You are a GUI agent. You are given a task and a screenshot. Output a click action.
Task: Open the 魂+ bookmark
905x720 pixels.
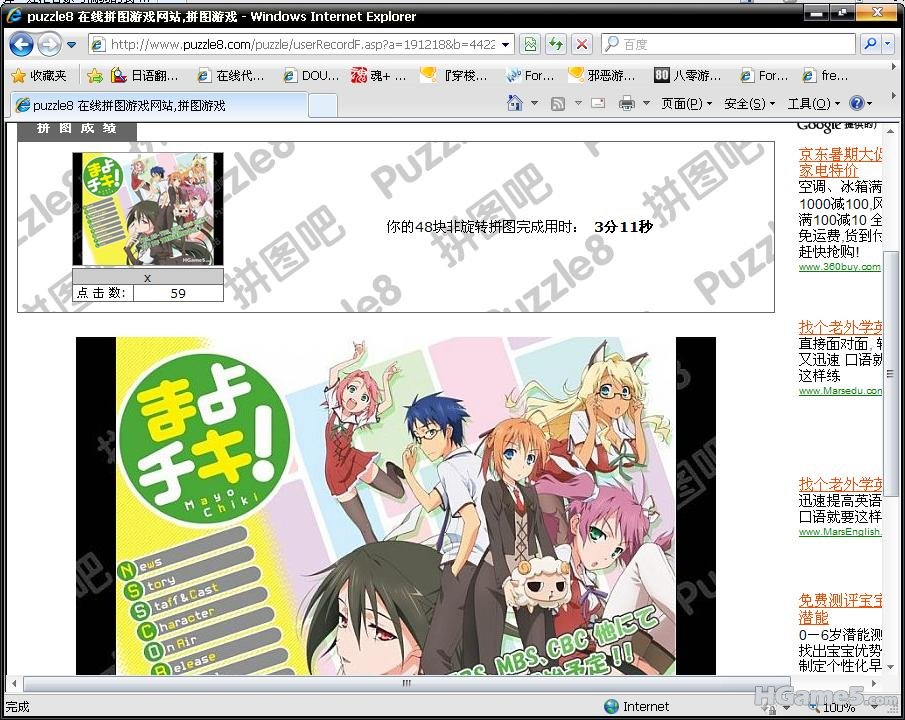(x=379, y=76)
